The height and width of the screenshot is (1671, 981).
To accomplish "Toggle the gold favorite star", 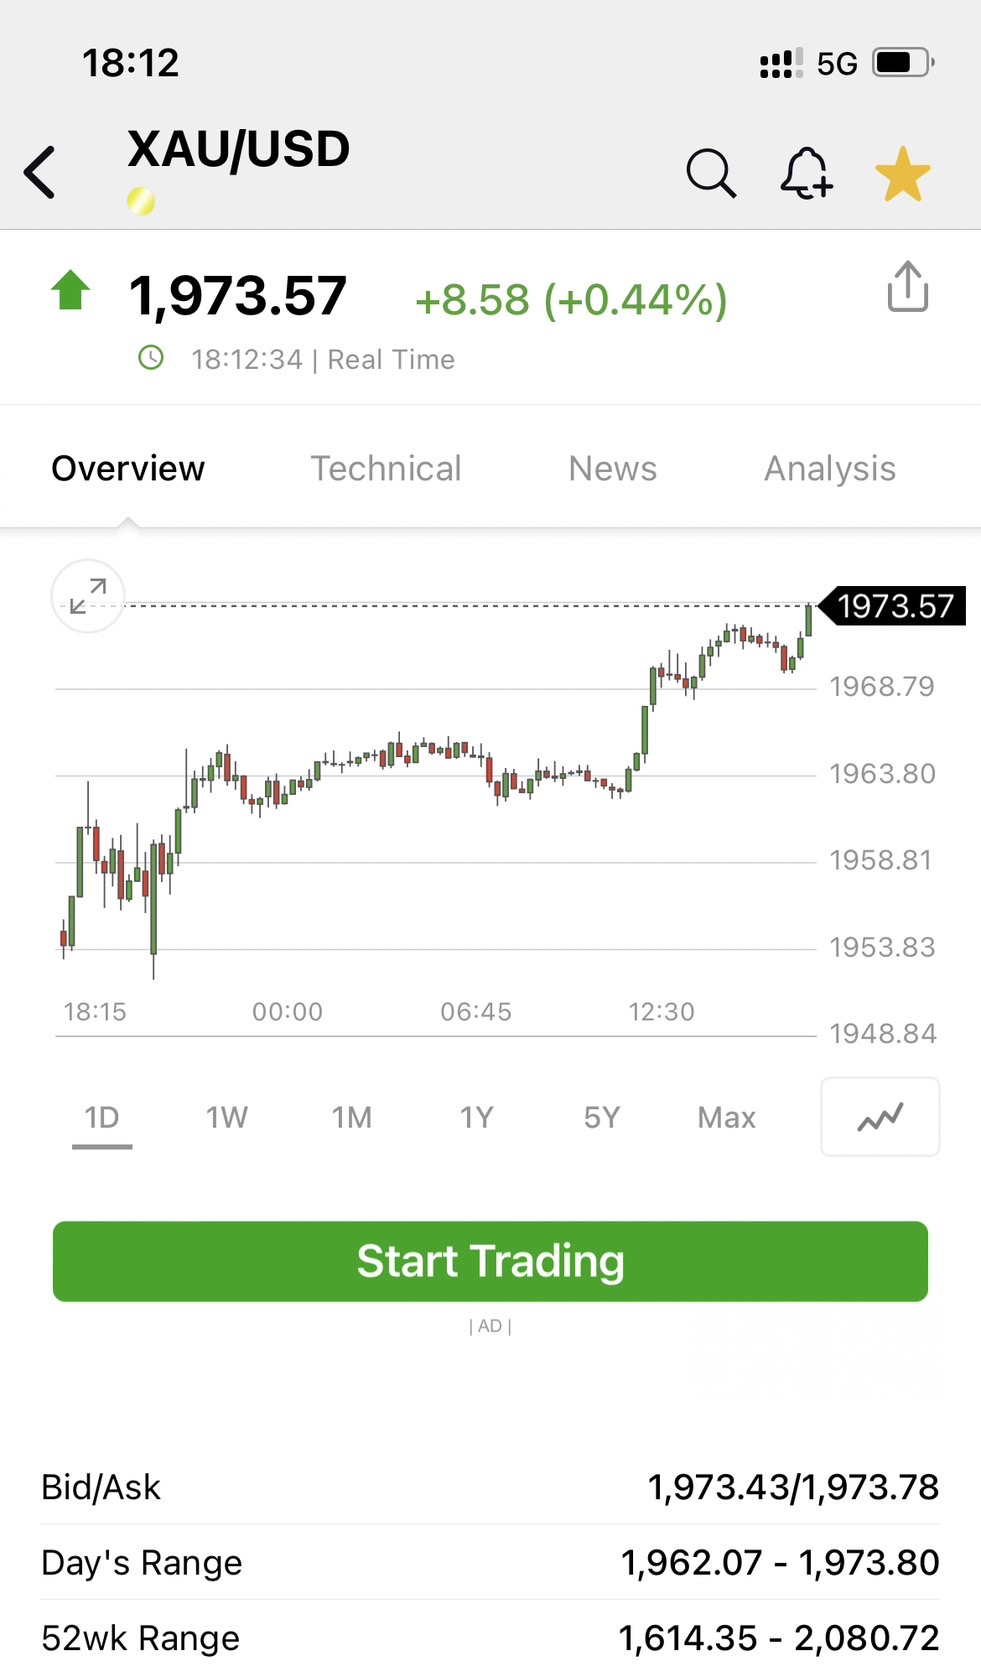I will point(902,174).
